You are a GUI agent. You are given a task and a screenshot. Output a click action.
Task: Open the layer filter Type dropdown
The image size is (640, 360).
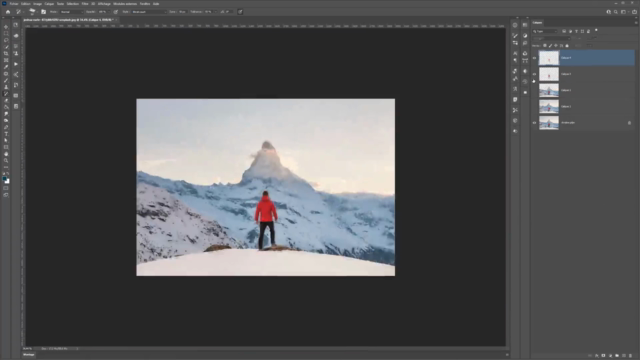[x=545, y=31]
